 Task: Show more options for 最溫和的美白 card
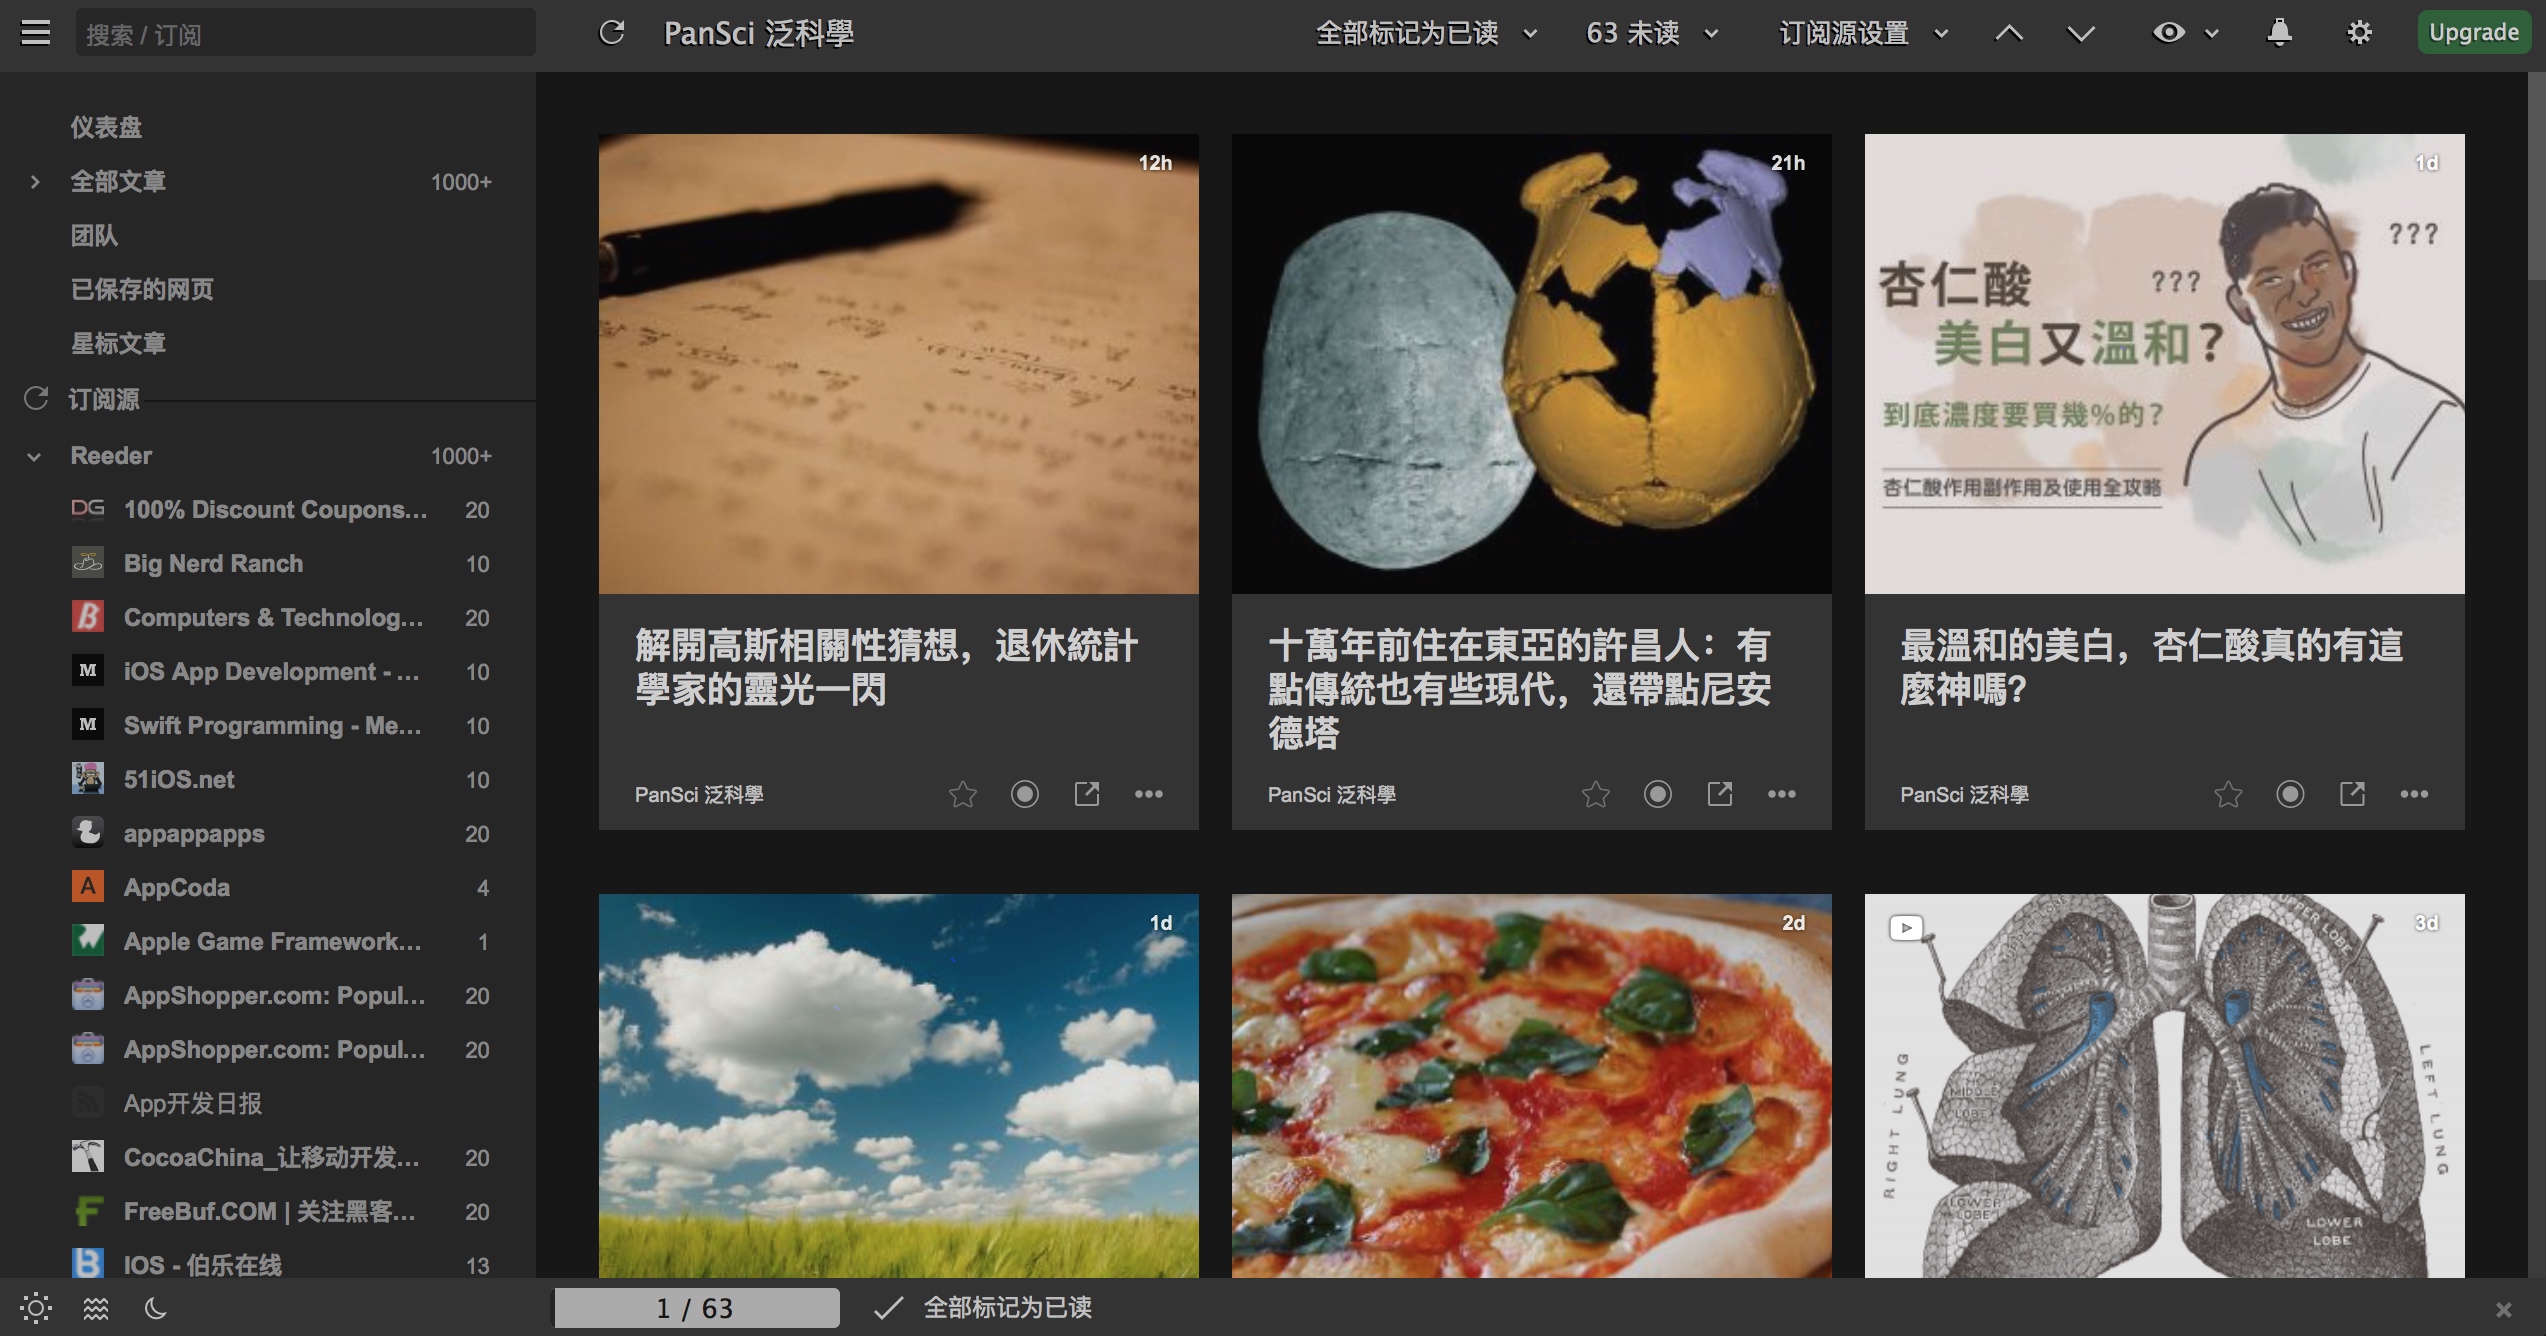pos(2414,794)
